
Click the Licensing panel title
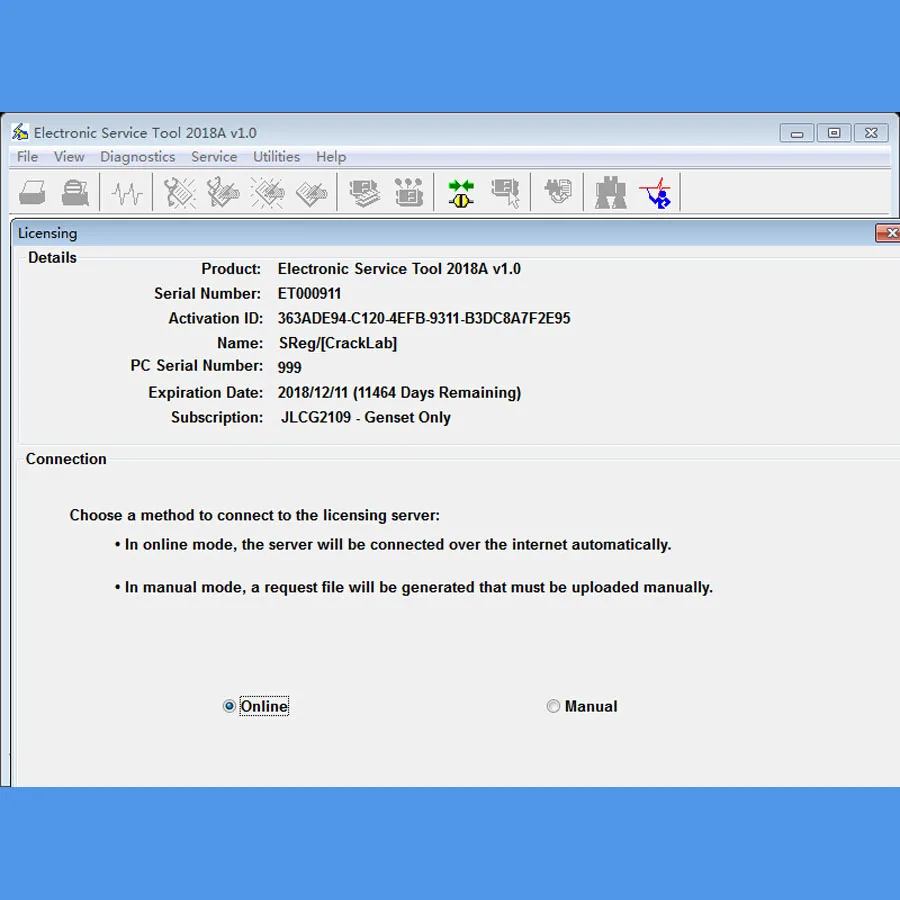tap(48, 234)
